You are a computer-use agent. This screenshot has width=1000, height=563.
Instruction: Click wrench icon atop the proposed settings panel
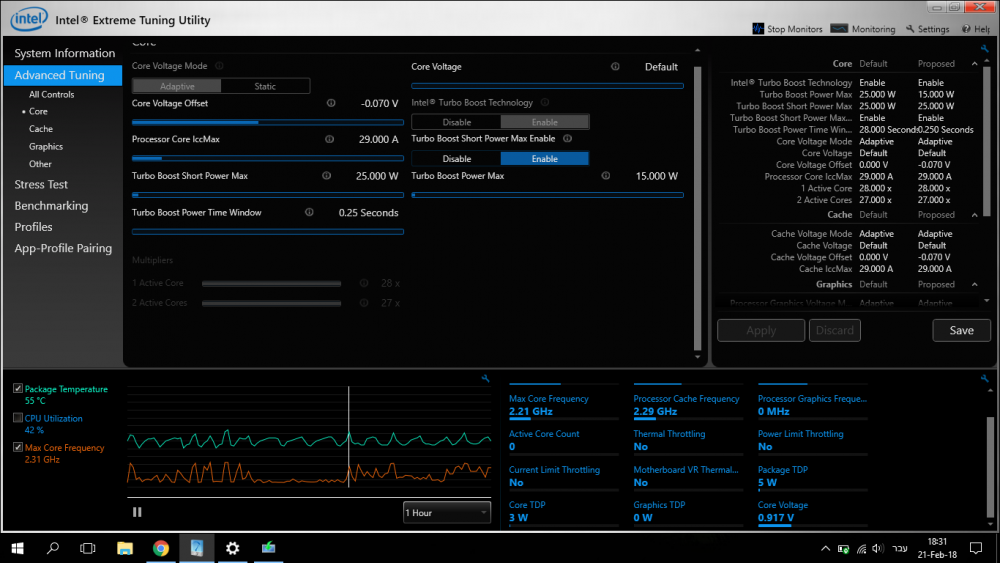(x=985, y=48)
